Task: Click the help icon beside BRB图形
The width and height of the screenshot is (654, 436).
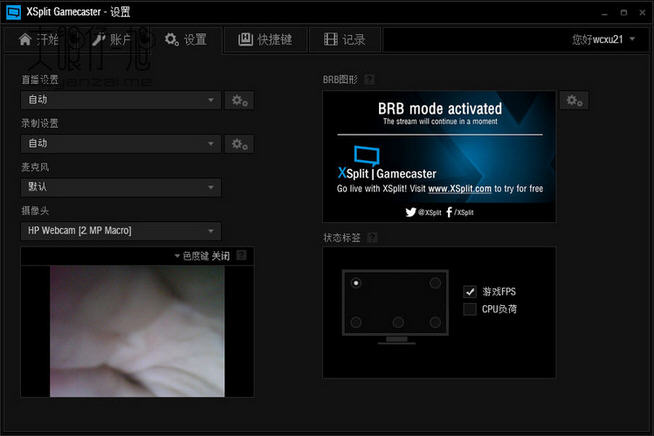Action: pyautogui.click(x=370, y=79)
